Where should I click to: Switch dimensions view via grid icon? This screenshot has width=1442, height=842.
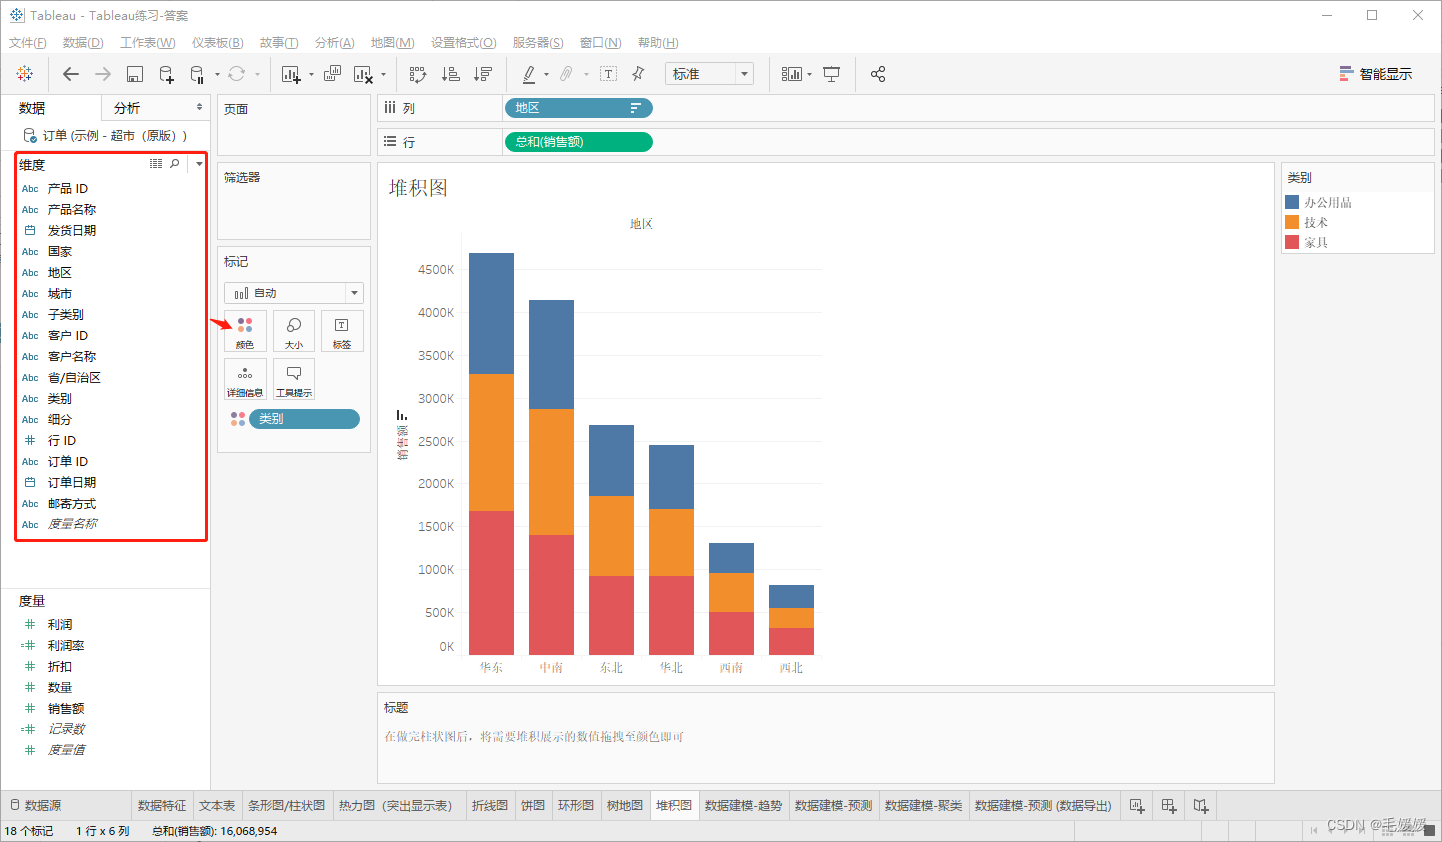156,164
